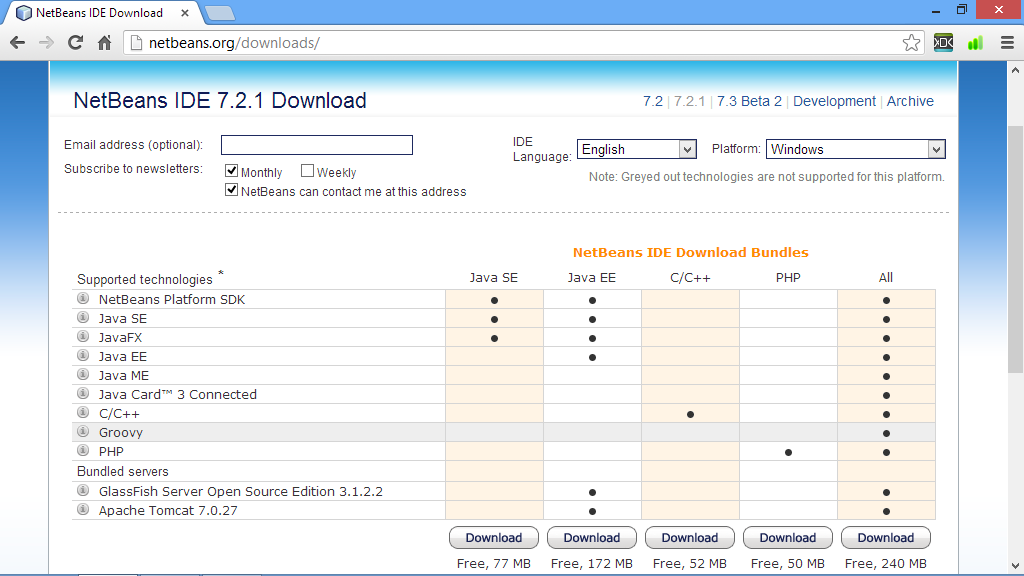This screenshot has width=1024, height=576.
Task: Open info icon for JavaFX
Action: tap(83, 336)
